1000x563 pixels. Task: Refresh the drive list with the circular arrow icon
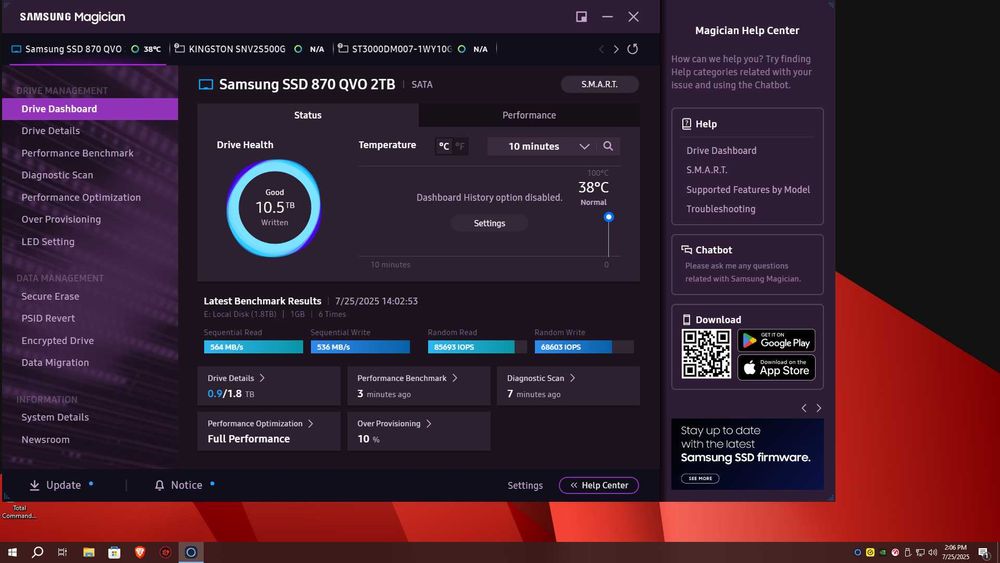tap(633, 49)
